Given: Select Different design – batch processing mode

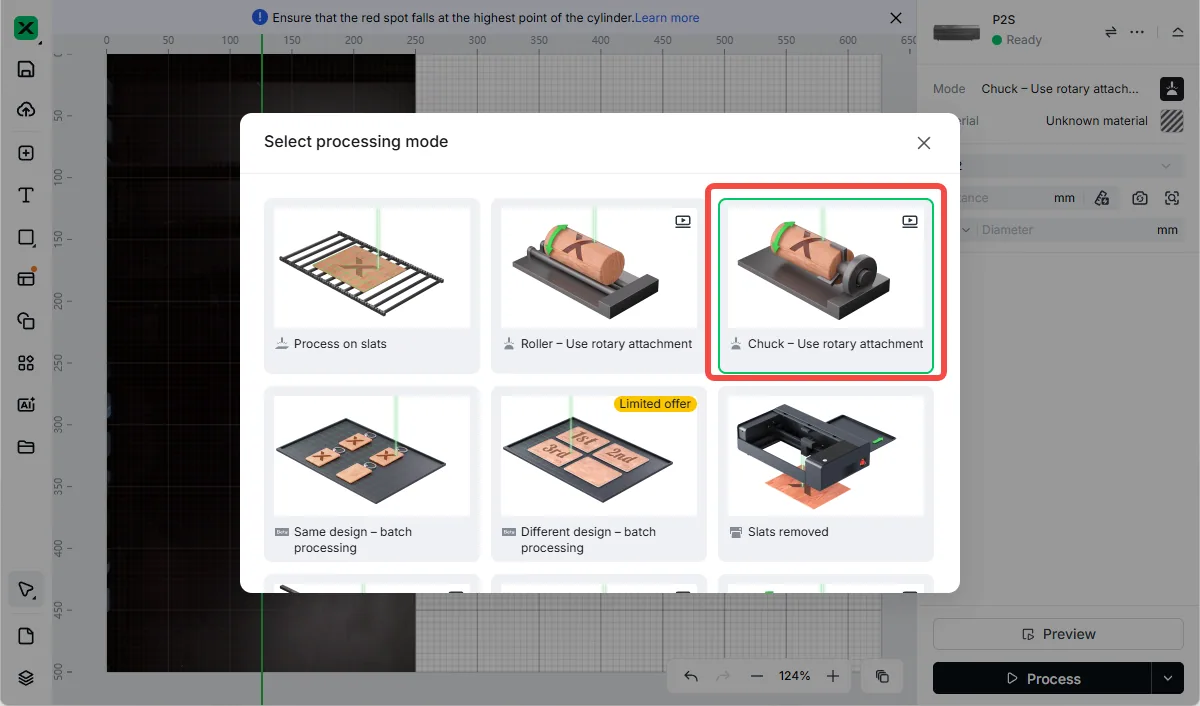Looking at the screenshot, I should coord(599,474).
